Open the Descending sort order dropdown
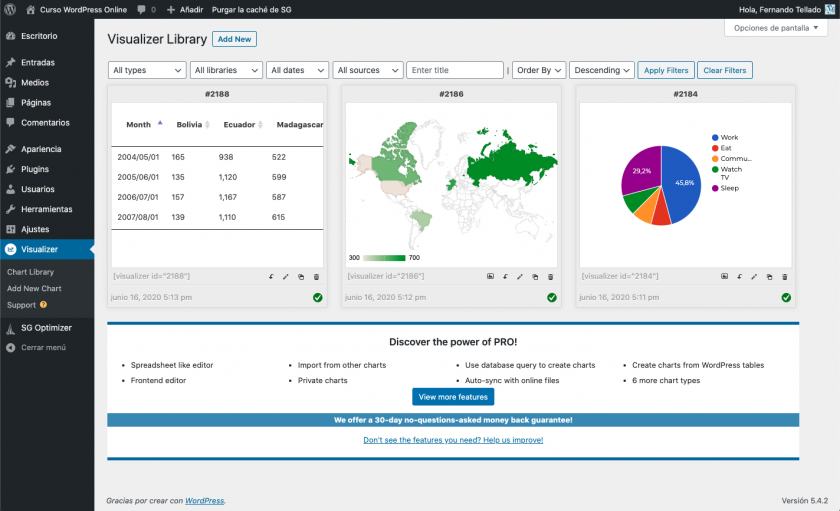Image resolution: width=840 pixels, height=511 pixels. click(x=602, y=70)
